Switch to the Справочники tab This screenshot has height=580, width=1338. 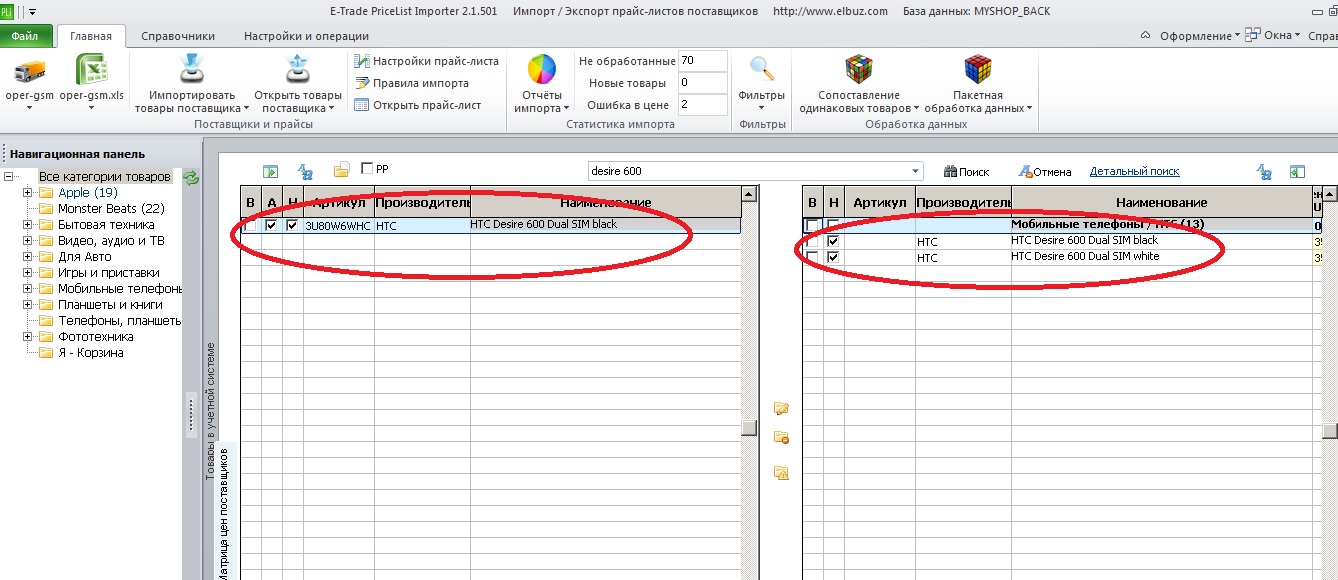tap(178, 36)
